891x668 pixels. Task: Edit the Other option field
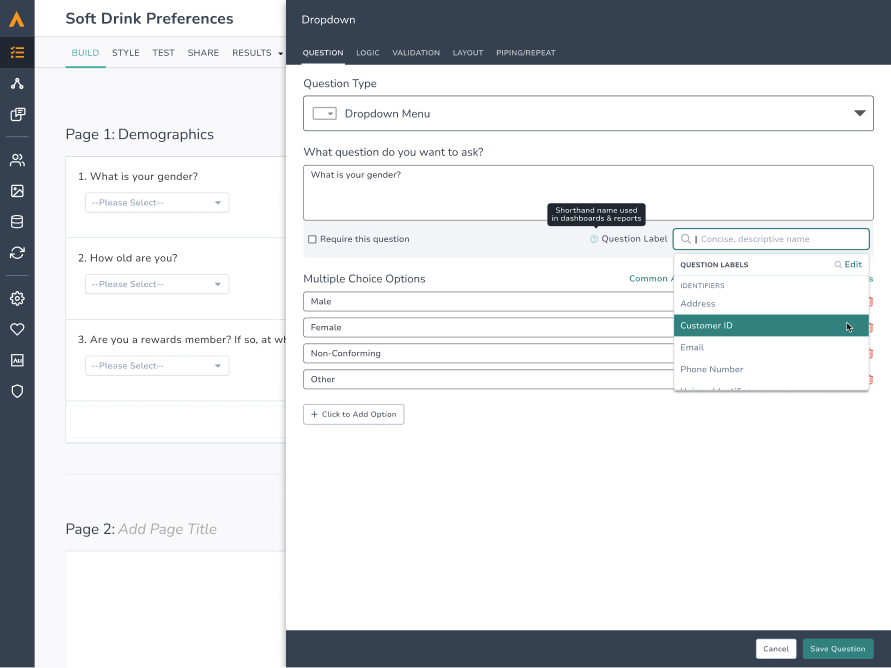(489, 379)
